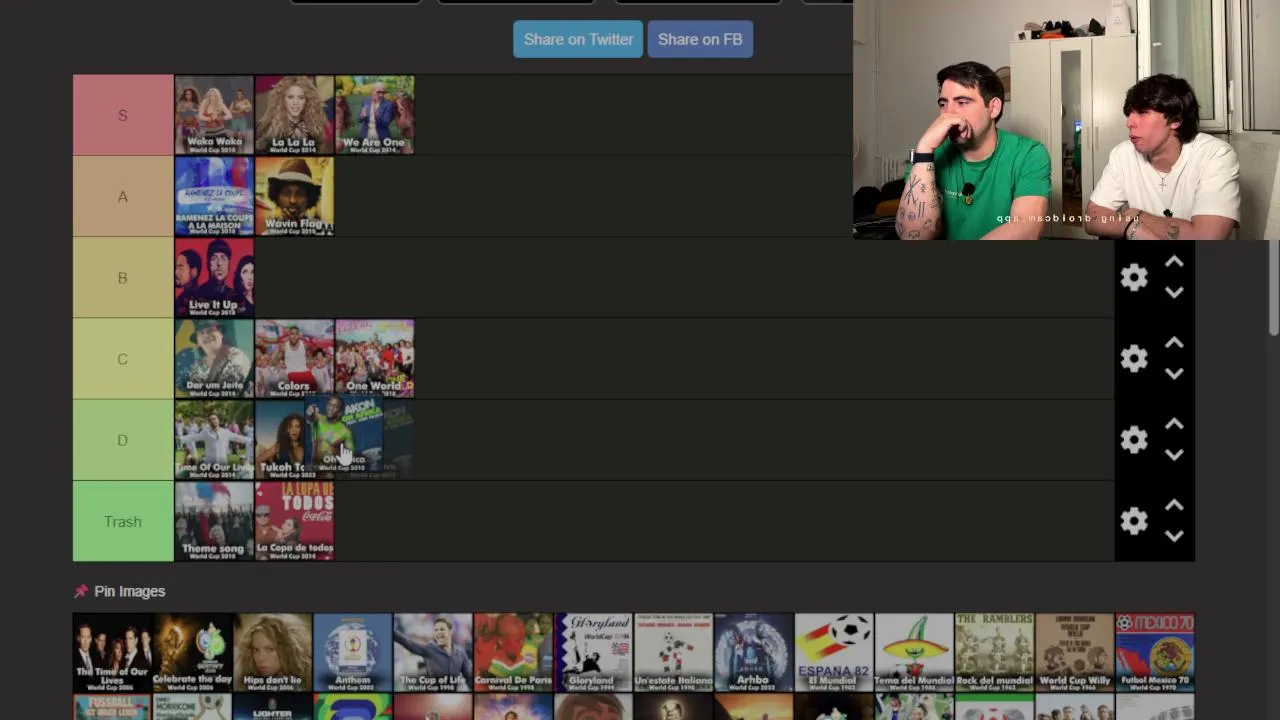The height and width of the screenshot is (720, 1280).
Task: Choose the One World song image
Action: coord(374,359)
